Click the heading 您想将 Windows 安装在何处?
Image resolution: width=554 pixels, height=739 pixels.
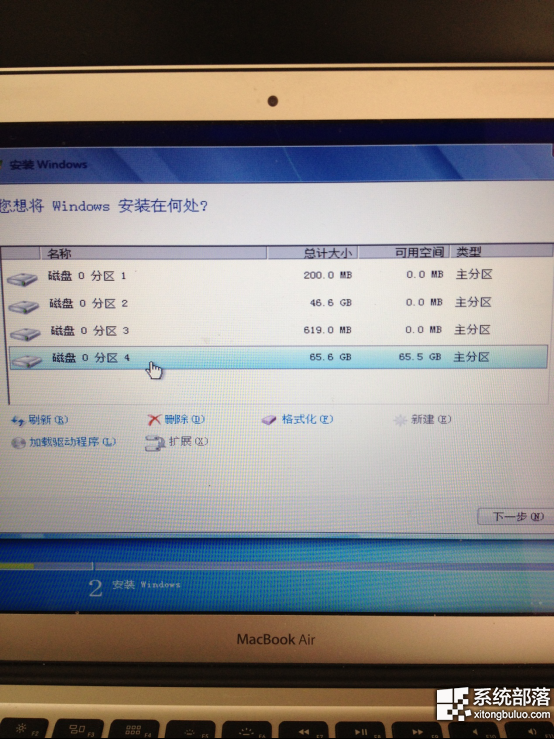104,206
